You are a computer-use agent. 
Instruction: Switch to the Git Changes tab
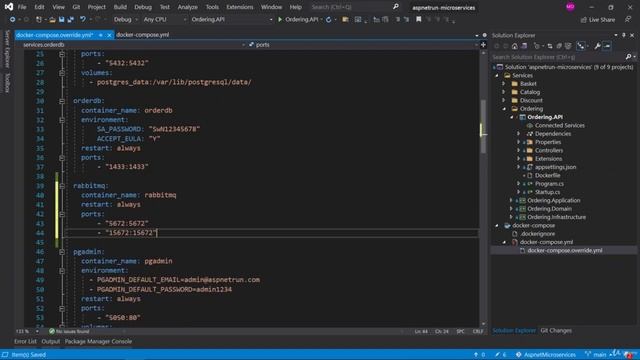click(x=556, y=331)
